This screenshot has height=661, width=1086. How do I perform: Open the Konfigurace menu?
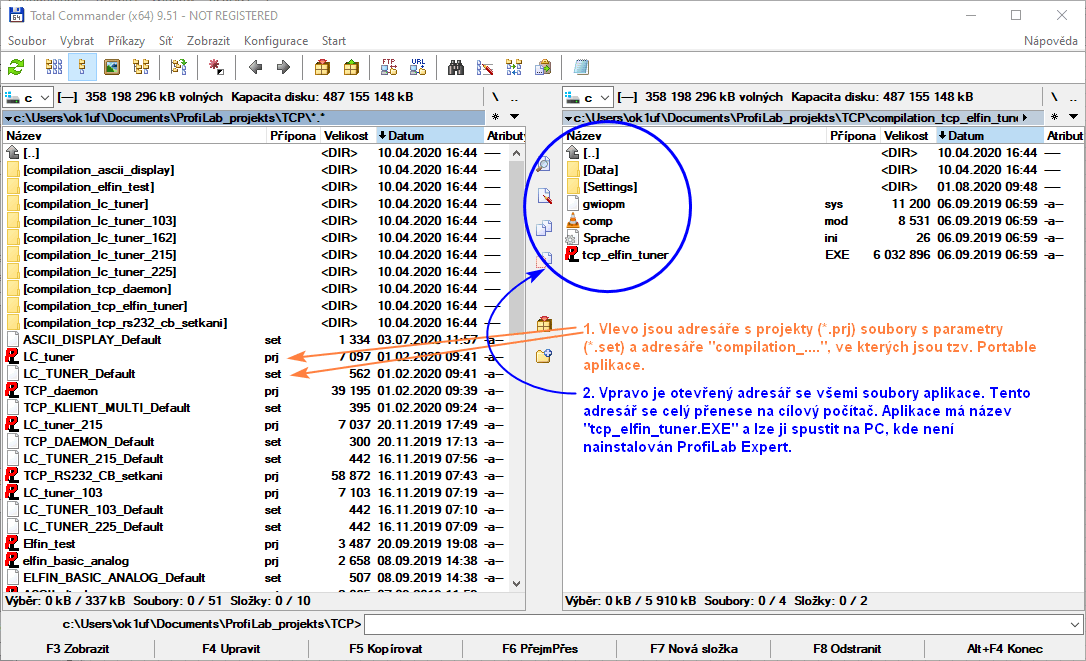(276, 41)
